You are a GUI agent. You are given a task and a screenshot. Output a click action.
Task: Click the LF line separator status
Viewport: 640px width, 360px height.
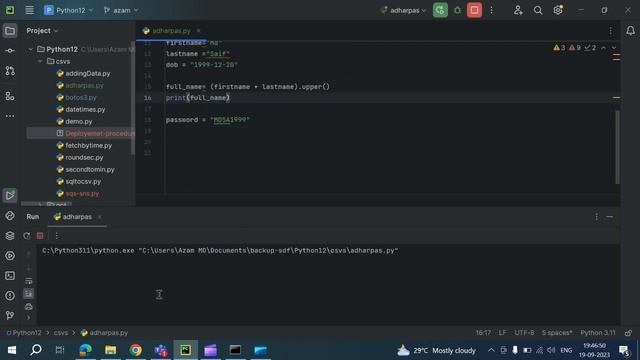pyautogui.click(x=502, y=333)
